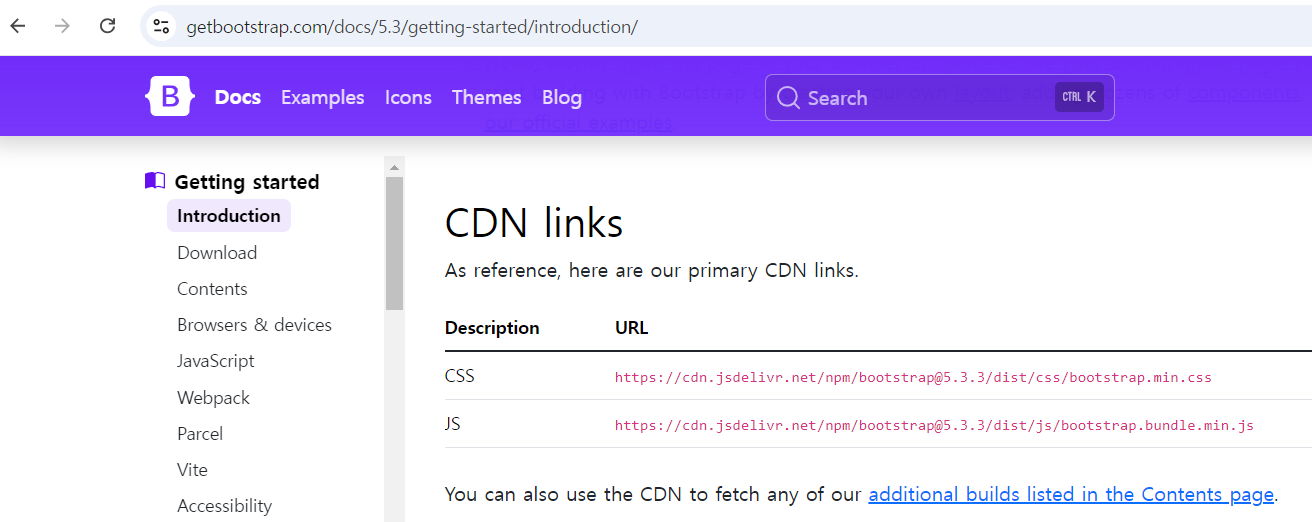Select Introduction in the sidebar

coord(229,216)
